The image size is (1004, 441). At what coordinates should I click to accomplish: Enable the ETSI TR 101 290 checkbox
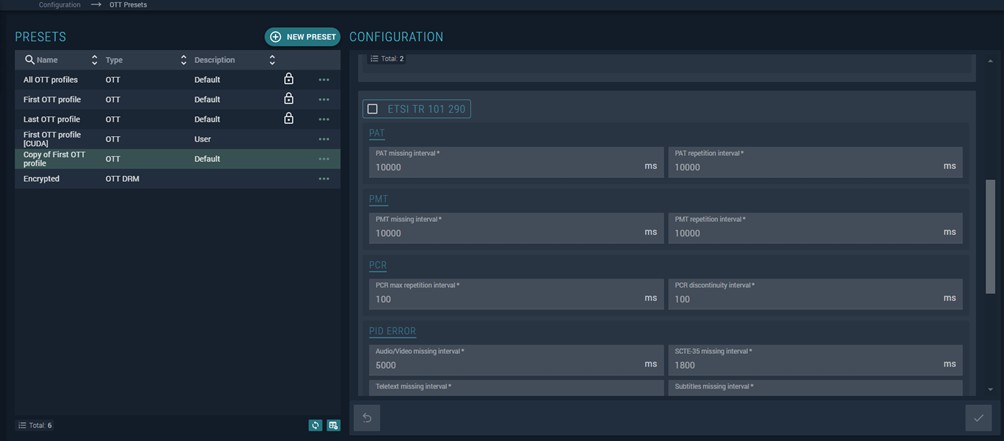373,109
